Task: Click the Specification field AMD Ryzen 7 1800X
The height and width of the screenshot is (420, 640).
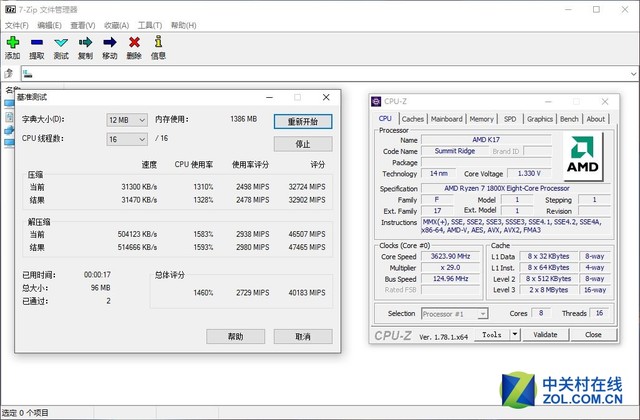Action: pos(516,188)
